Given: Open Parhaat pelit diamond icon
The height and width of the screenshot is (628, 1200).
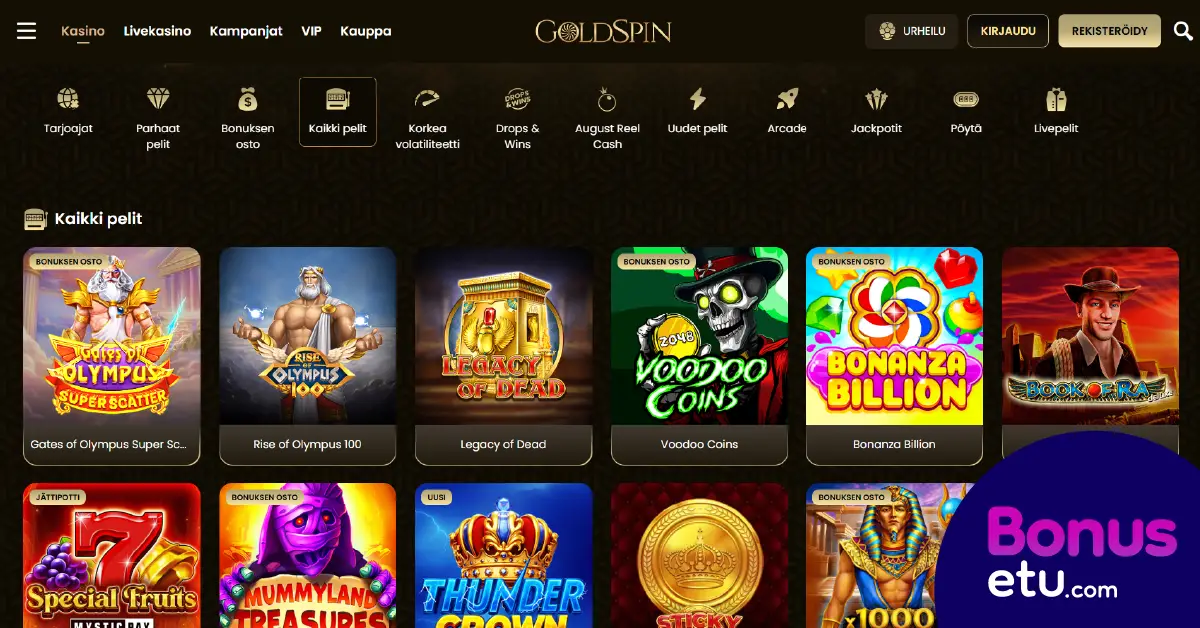Looking at the screenshot, I should click(x=158, y=98).
